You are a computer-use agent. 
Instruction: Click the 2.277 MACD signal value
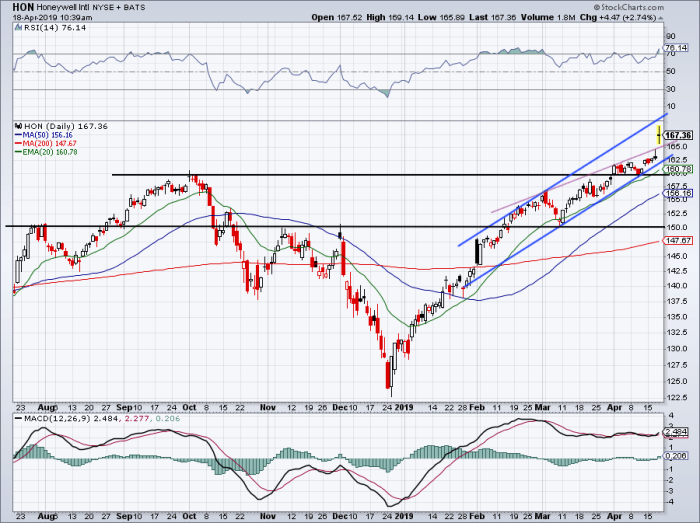tap(137, 419)
